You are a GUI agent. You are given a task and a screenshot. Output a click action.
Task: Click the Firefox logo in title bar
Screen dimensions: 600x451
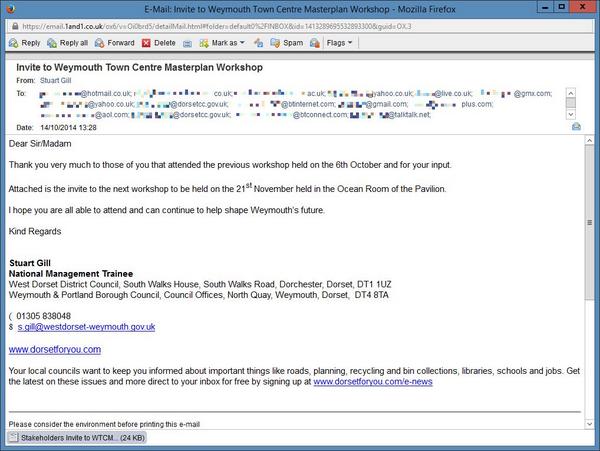coord(10,8)
